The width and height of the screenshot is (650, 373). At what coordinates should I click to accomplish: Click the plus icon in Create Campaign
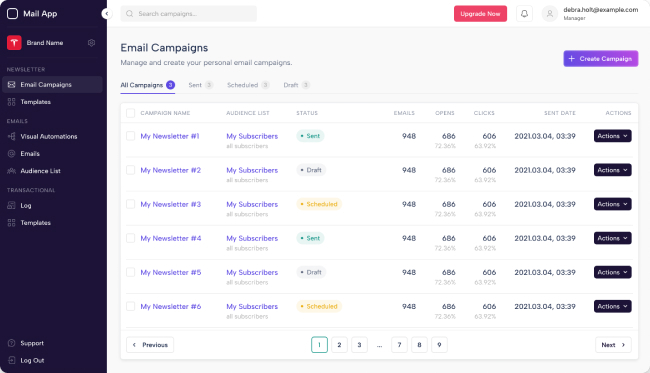tap(572, 59)
